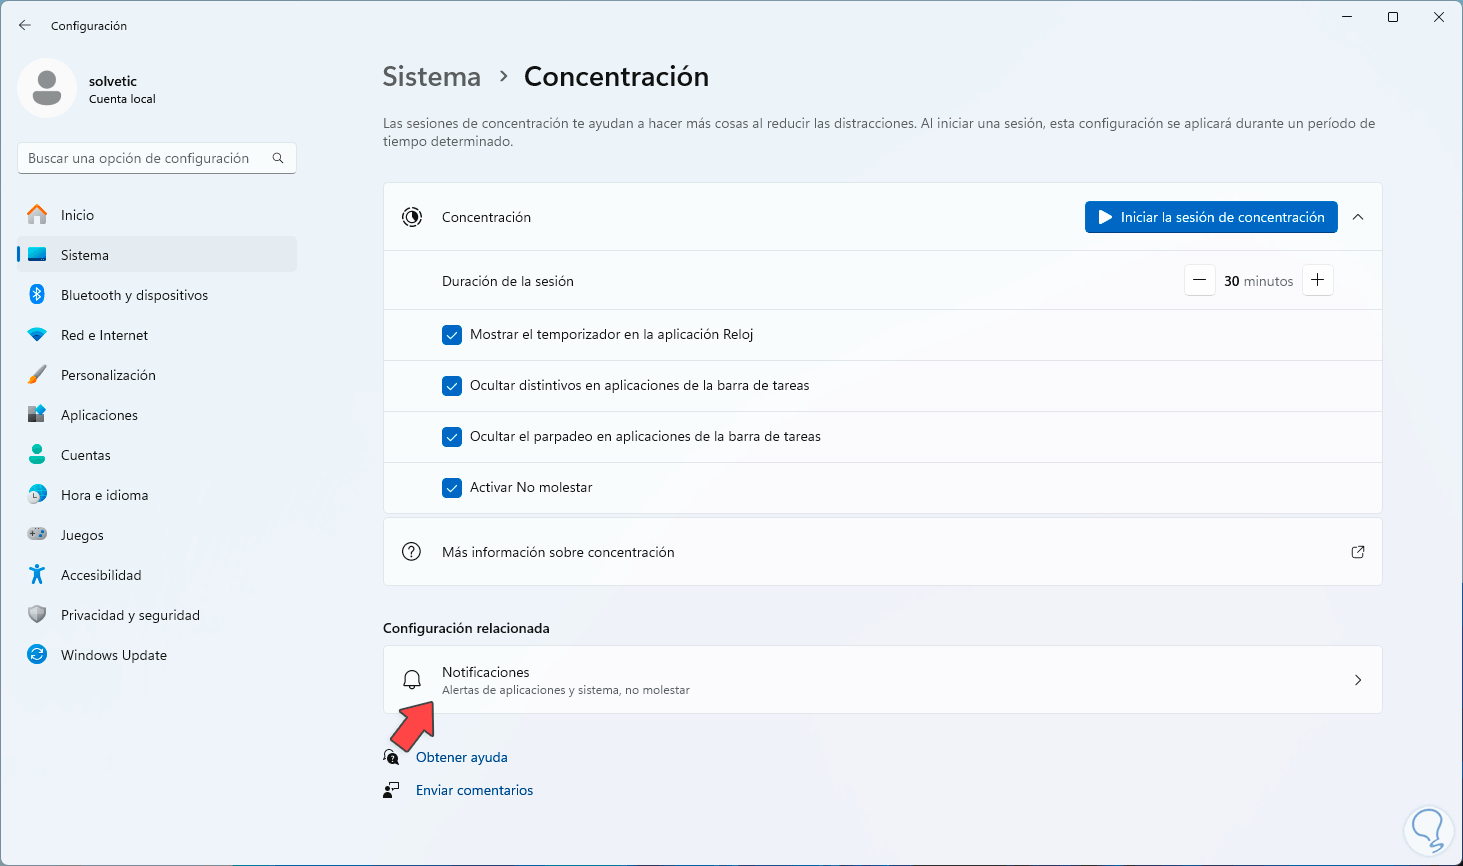Click the Accesibilidad figure icon
The width and height of the screenshot is (1463, 866).
click(x=37, y=575)
